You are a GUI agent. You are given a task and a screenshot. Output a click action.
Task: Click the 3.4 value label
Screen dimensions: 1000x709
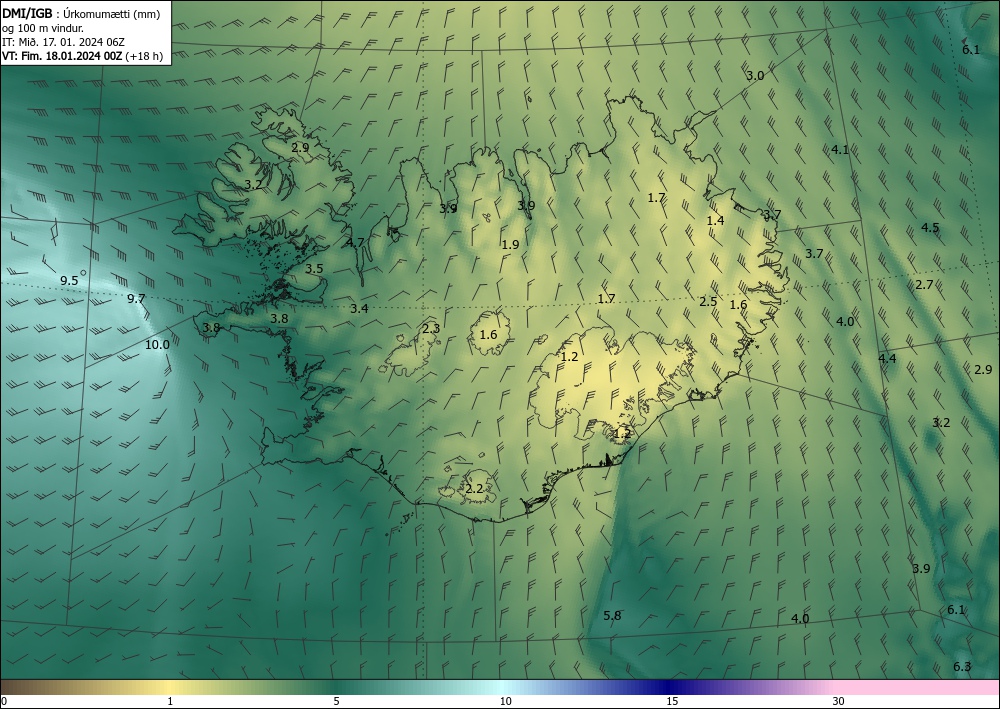[359, 309]
